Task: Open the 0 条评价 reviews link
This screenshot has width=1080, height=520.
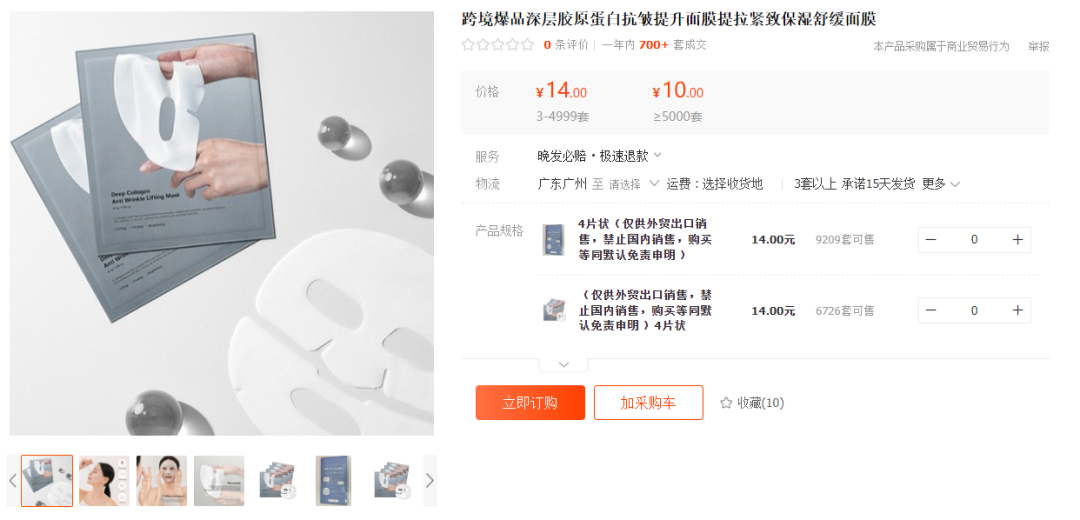Action: [x=565, y=45]
